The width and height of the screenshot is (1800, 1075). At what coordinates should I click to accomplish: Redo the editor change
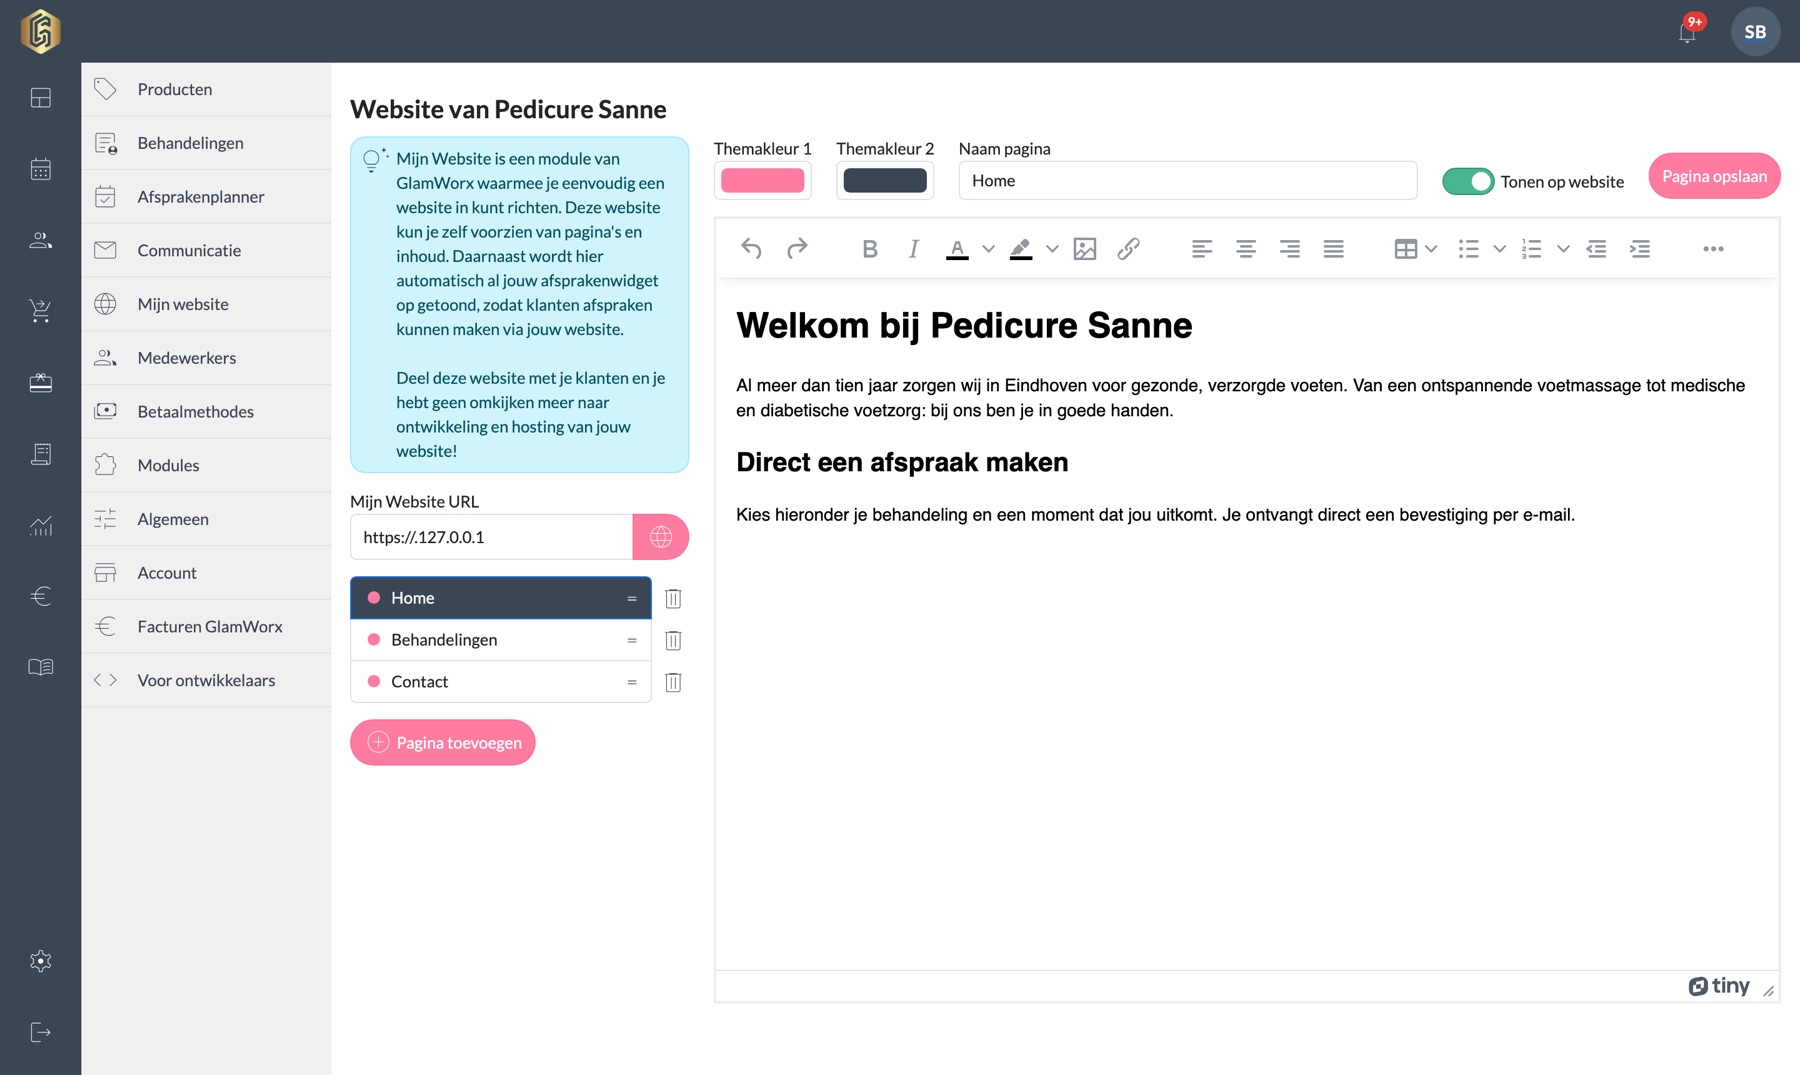coord(797,249)
